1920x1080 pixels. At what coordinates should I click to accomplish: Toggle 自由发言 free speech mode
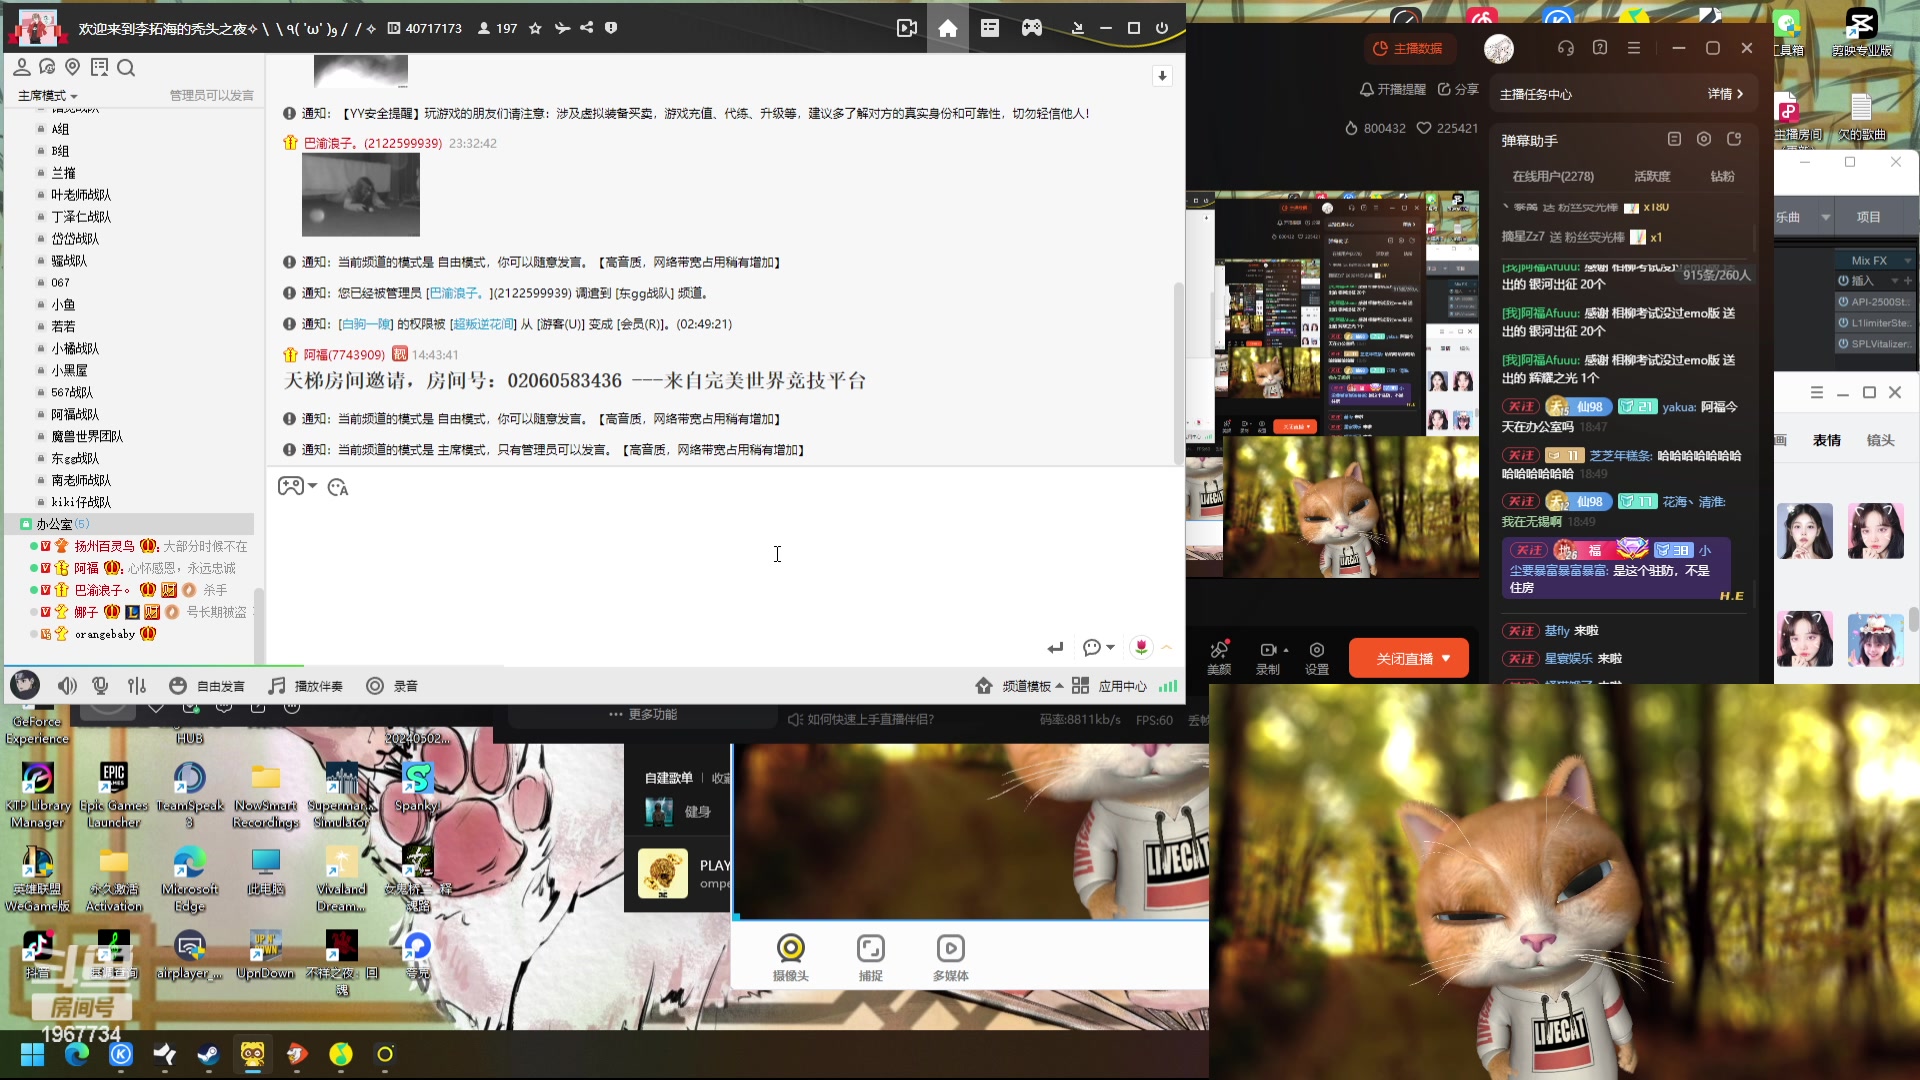[x=207, y=686]
